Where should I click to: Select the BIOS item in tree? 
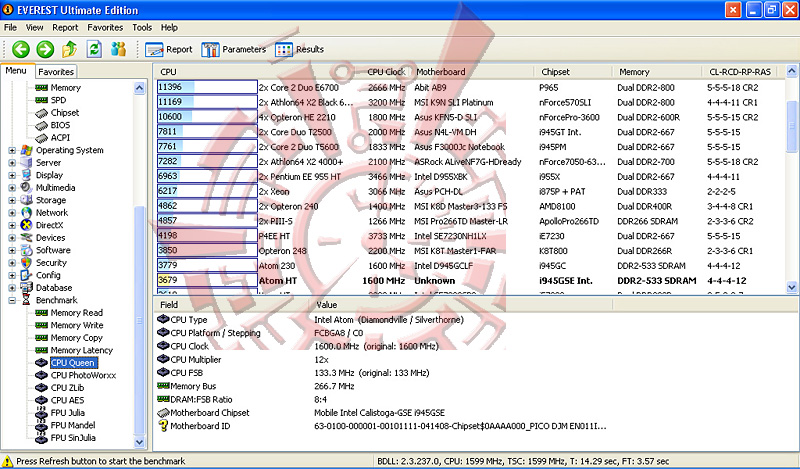click(x=60, y=125)
